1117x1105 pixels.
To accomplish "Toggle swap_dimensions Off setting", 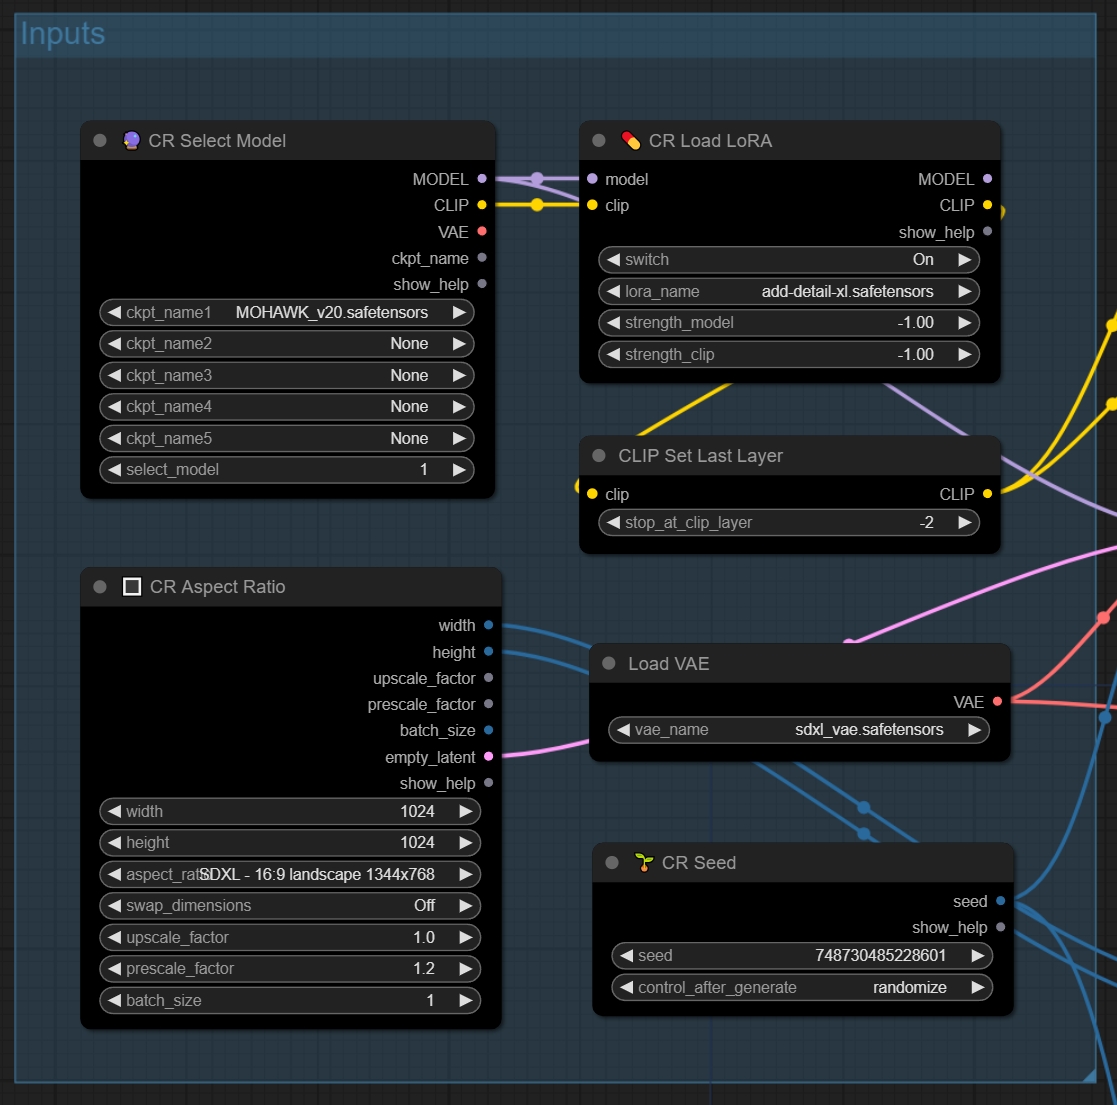I will (x=289, y=906).
